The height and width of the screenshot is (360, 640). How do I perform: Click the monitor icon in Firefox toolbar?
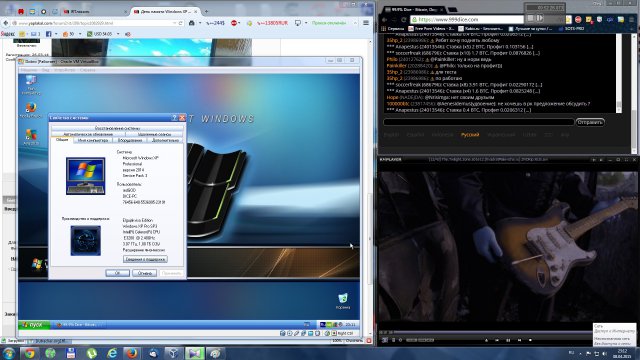tap(298, 23)
